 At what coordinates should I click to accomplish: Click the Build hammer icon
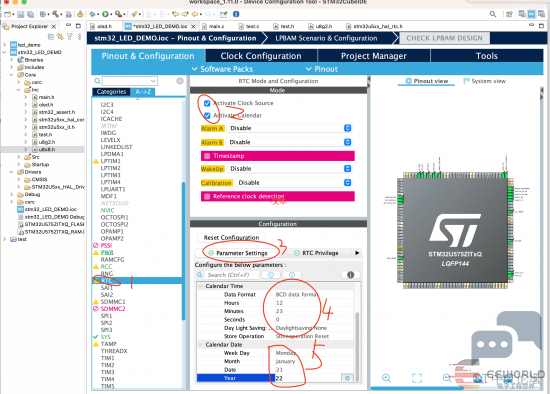56,14
